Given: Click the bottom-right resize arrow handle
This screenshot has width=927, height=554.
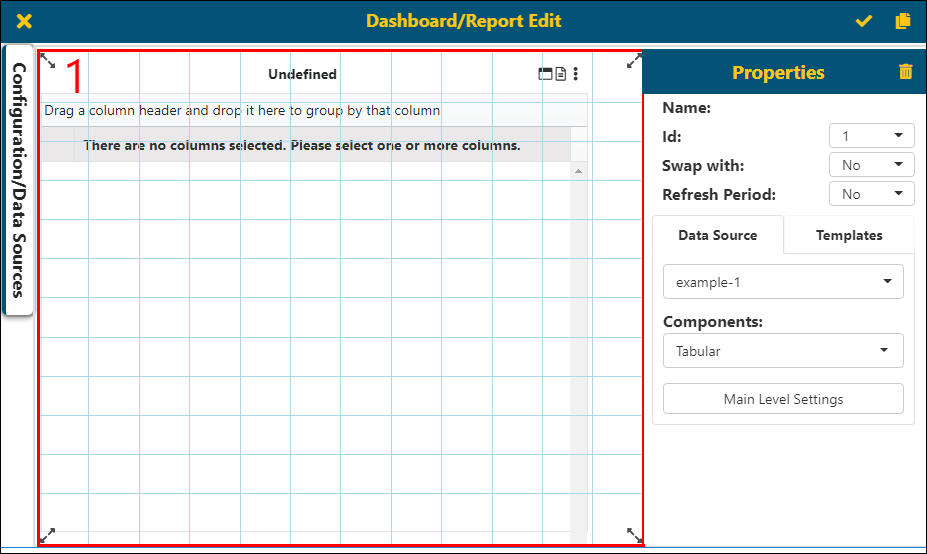Looking at the screenshot, I should (x=634, y=535).
